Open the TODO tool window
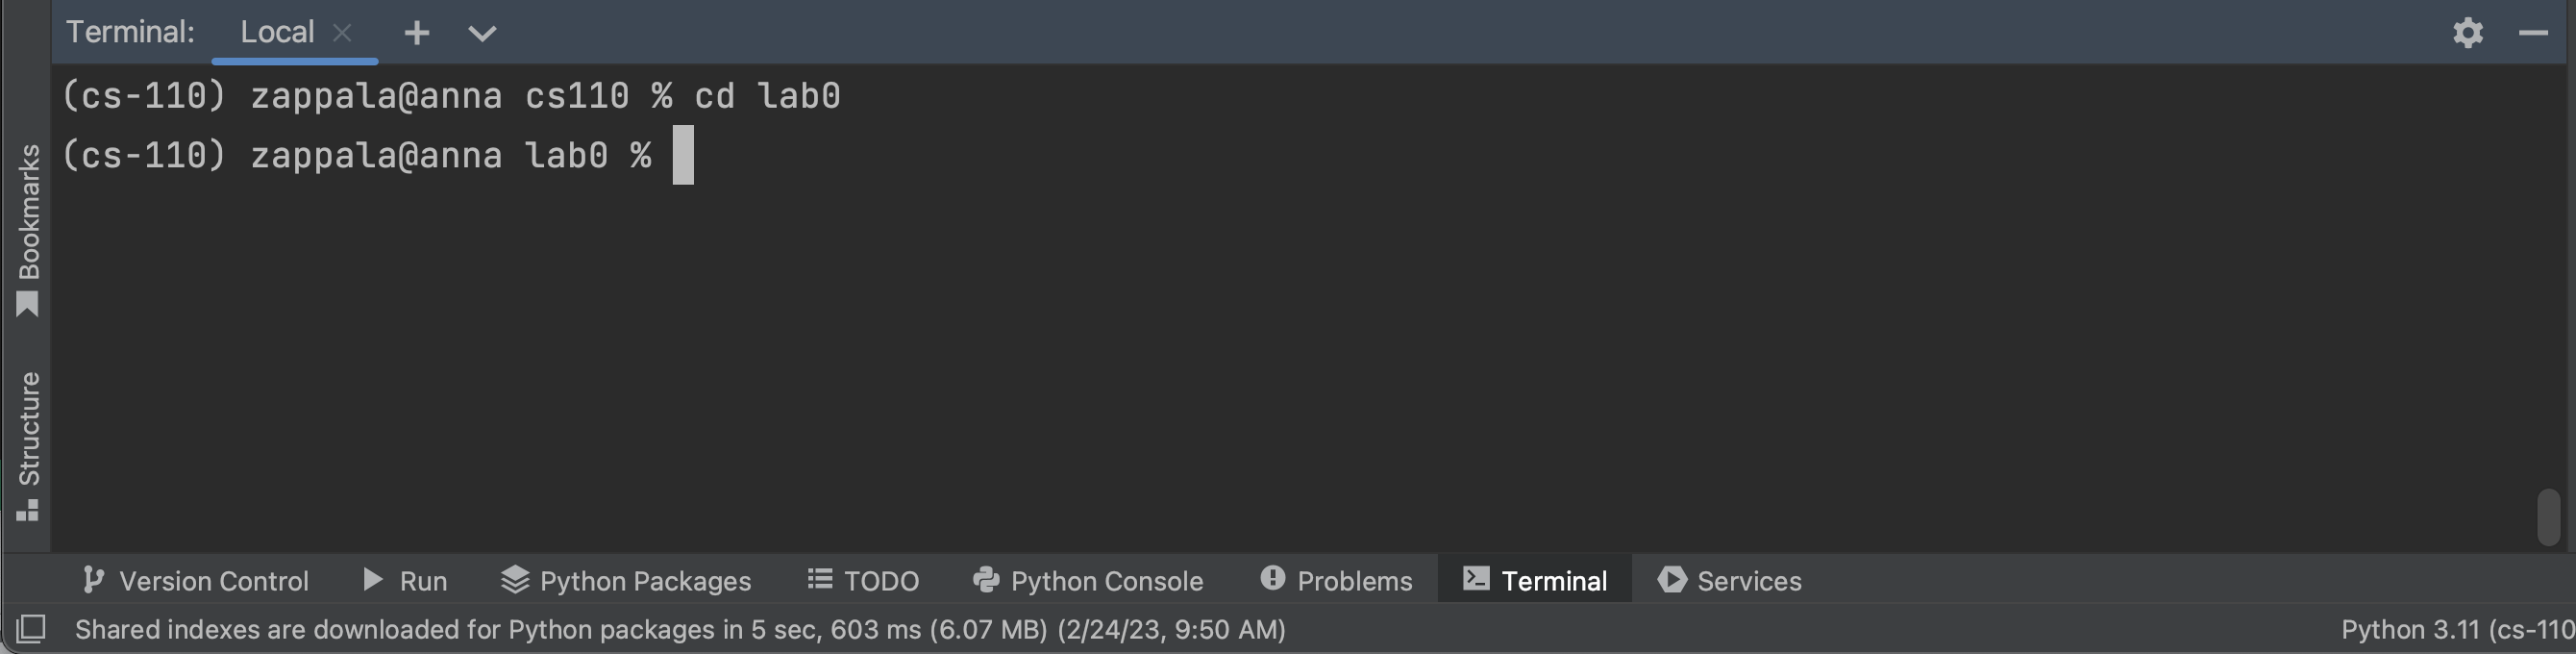Screen dimensions: 2576x654 (863, 580)
